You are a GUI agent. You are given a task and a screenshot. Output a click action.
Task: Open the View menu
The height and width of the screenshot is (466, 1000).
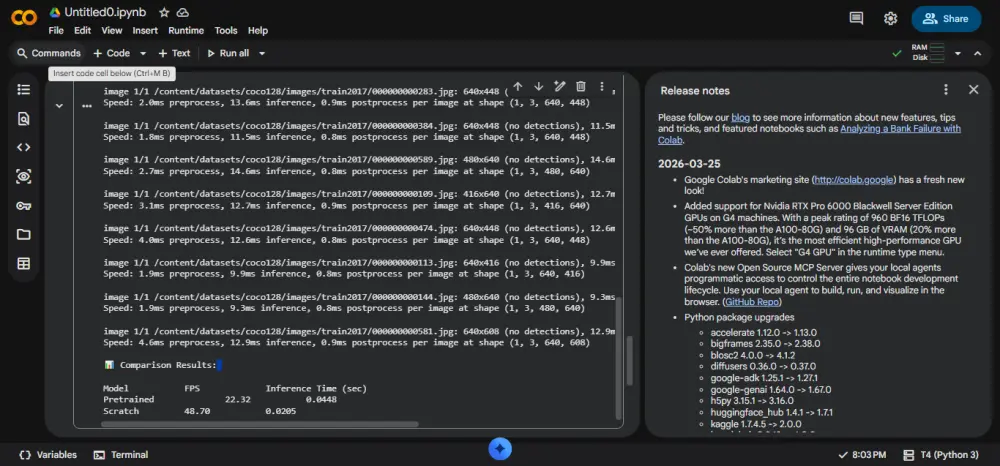click(112, 31)
